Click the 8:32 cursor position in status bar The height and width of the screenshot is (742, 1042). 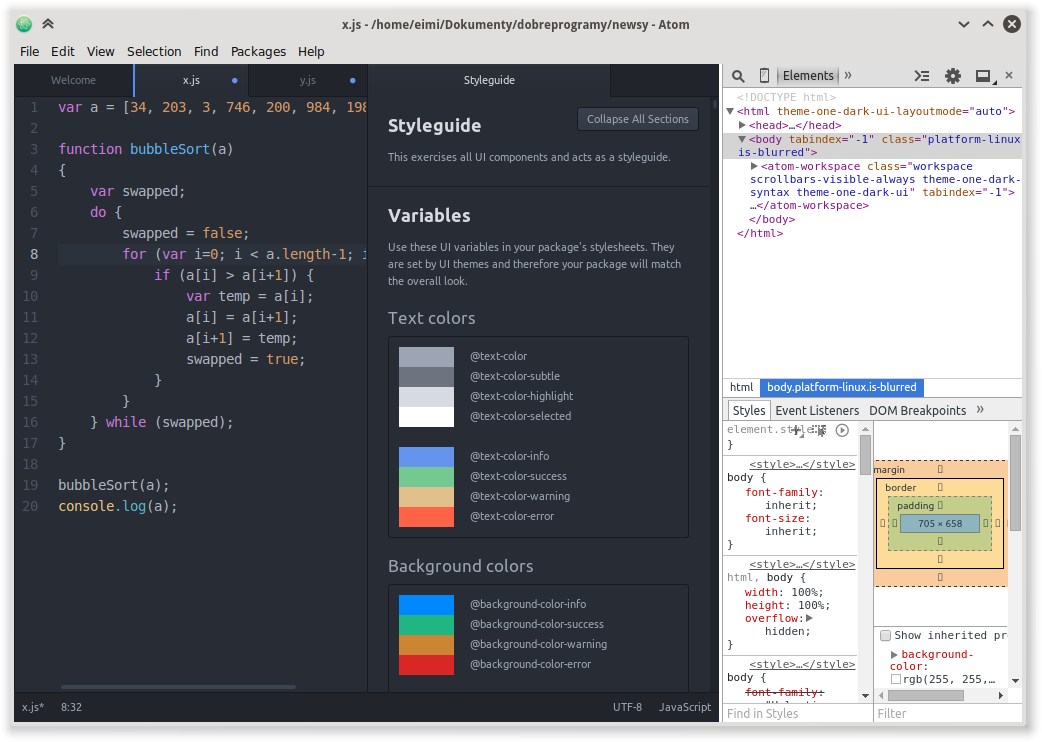[x=71, y=707]
